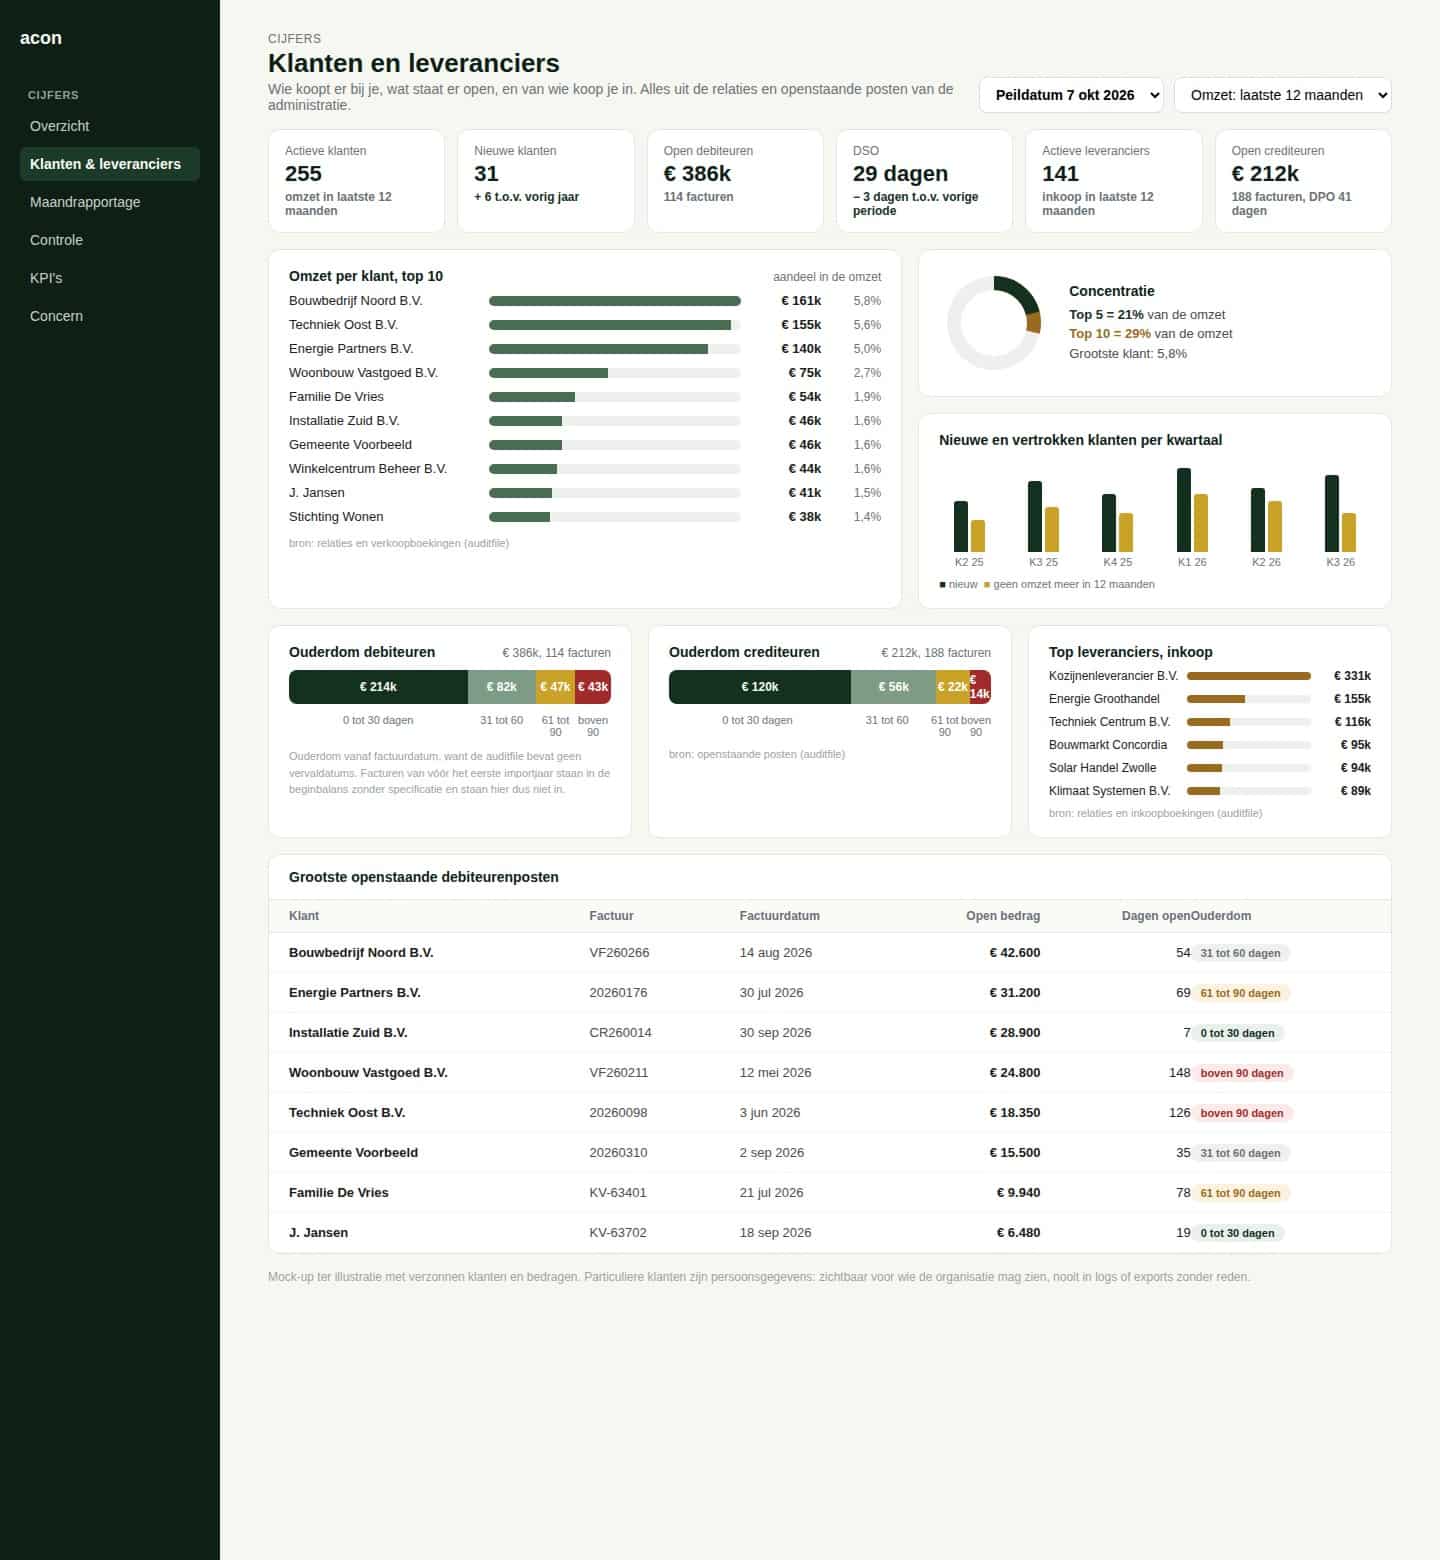Screen dimensions: 1440x1560
Task: Select the red € 43k debiteuren segment
Action: point(593,687)
